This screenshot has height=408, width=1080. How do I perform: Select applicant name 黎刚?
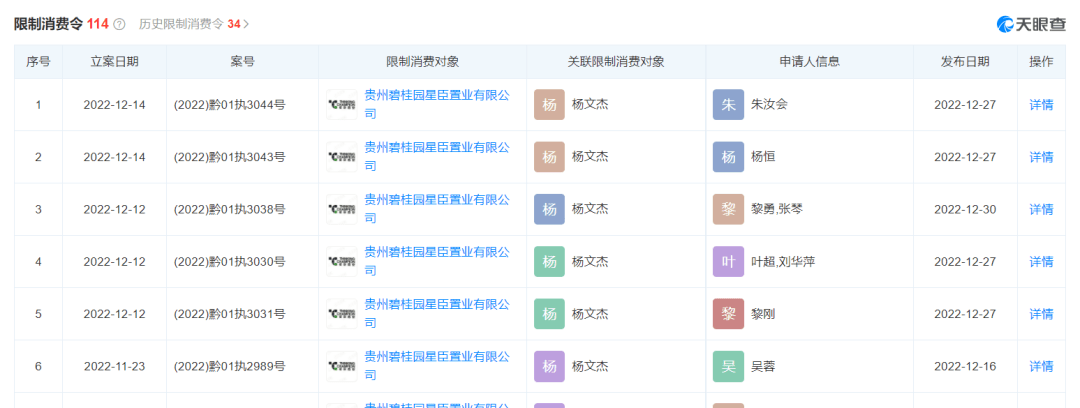(x=763, y=314)
